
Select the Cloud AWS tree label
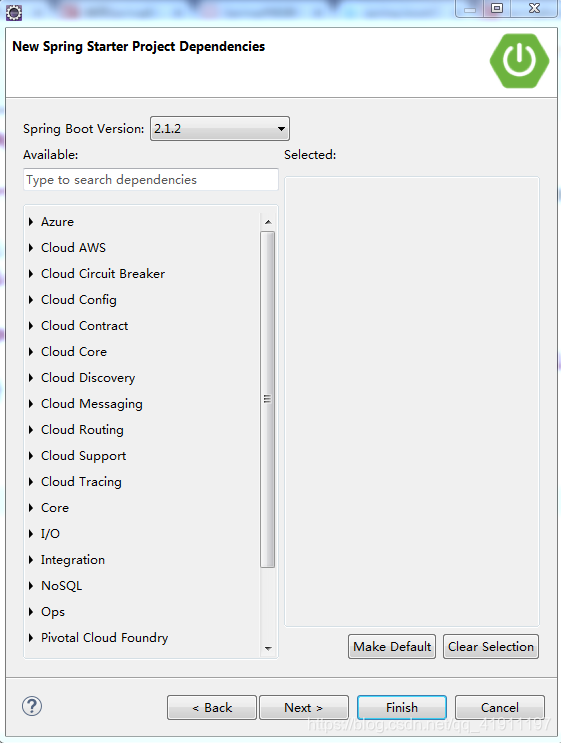(73, 248)
